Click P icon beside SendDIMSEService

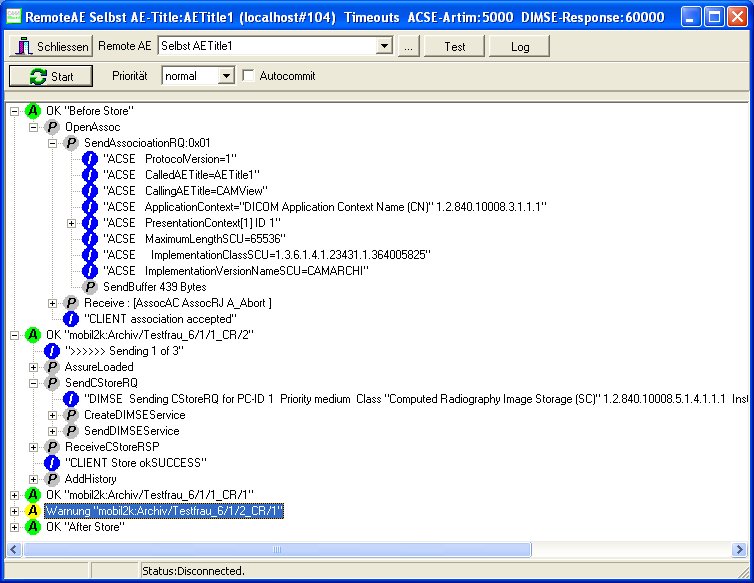[71, 431]
